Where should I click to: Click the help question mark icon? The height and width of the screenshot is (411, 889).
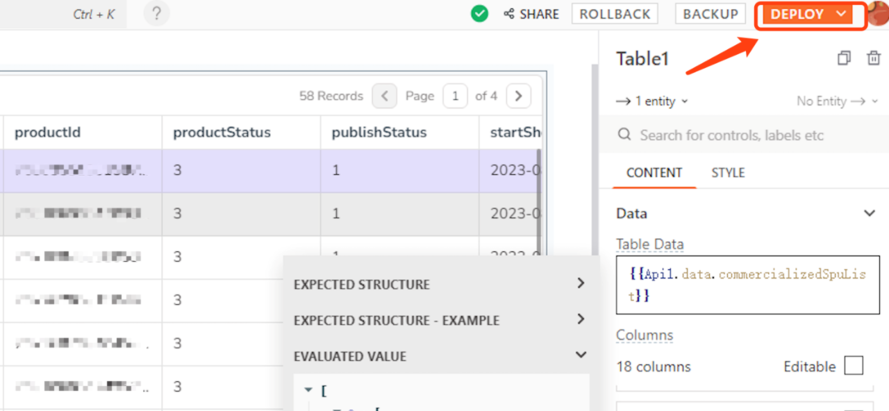click(156, 14)
